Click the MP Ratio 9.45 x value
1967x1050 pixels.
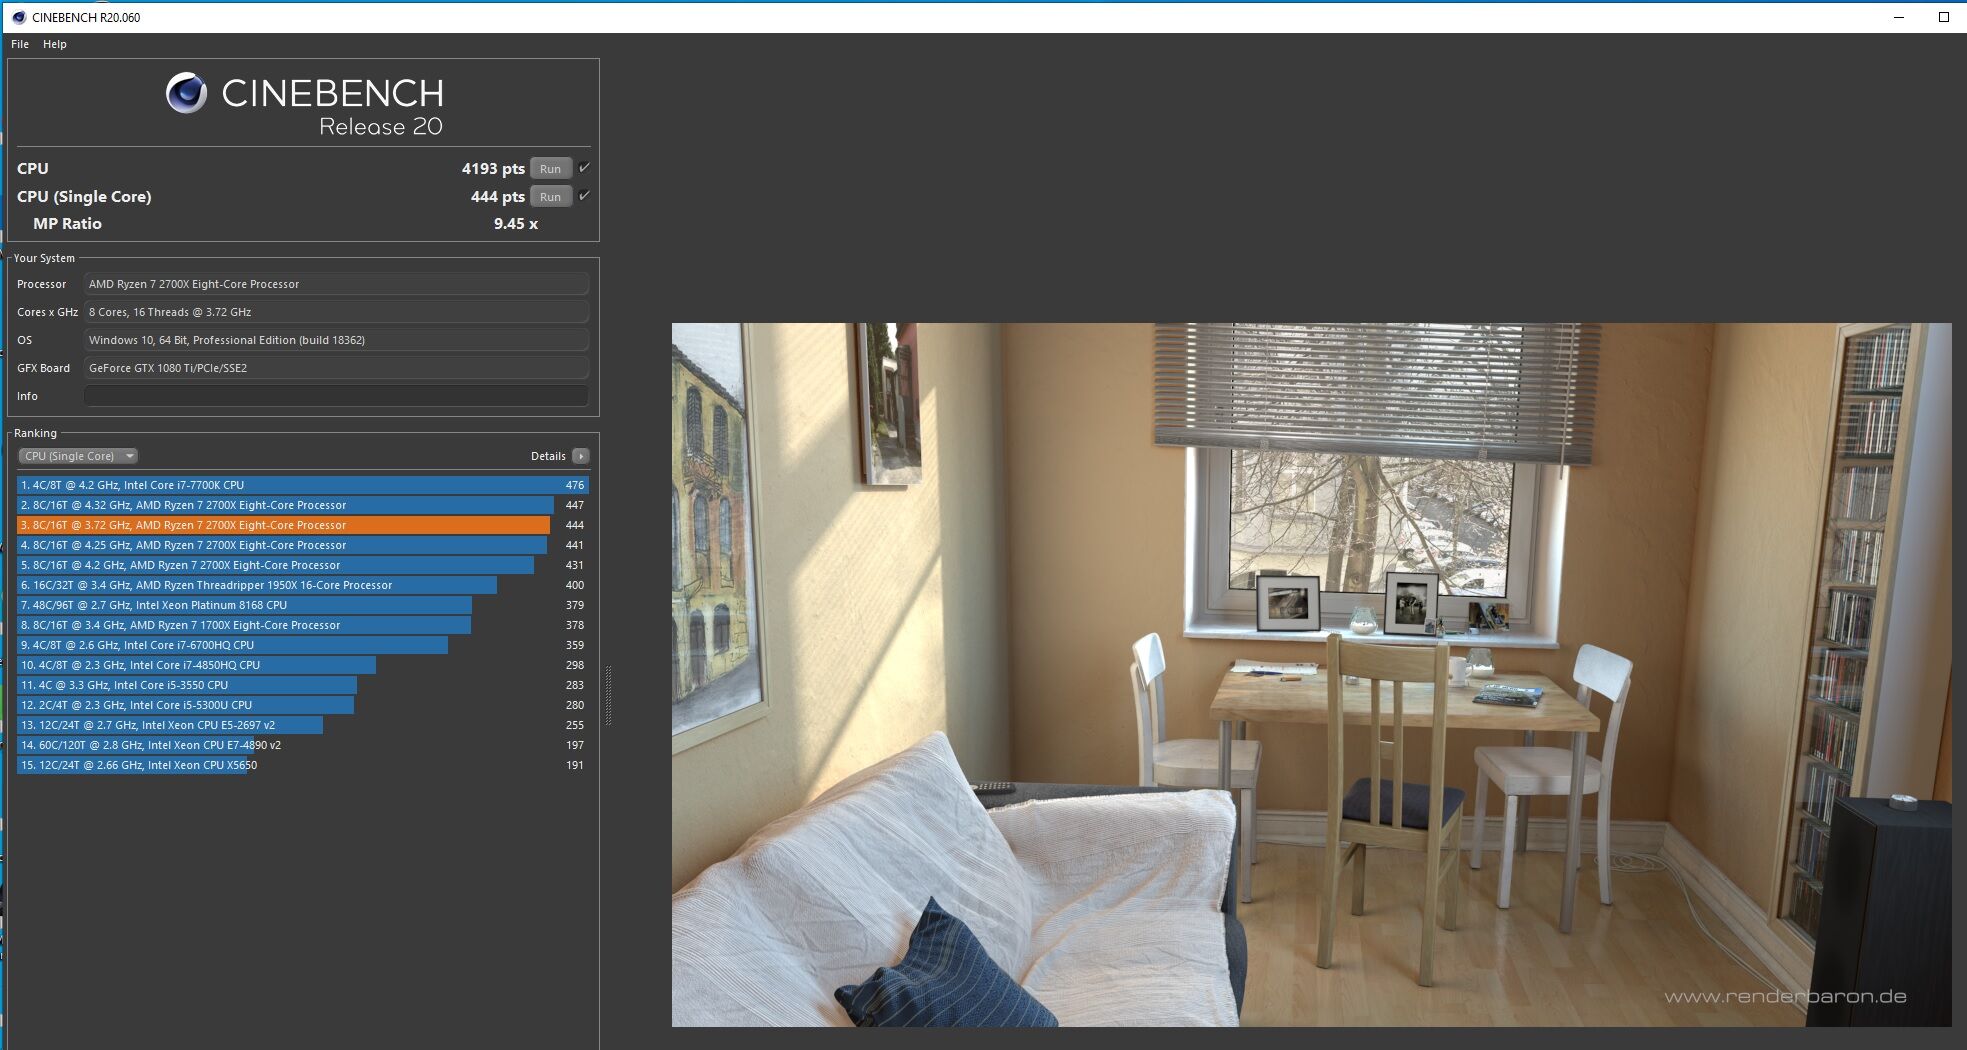(x=515, y=224)
